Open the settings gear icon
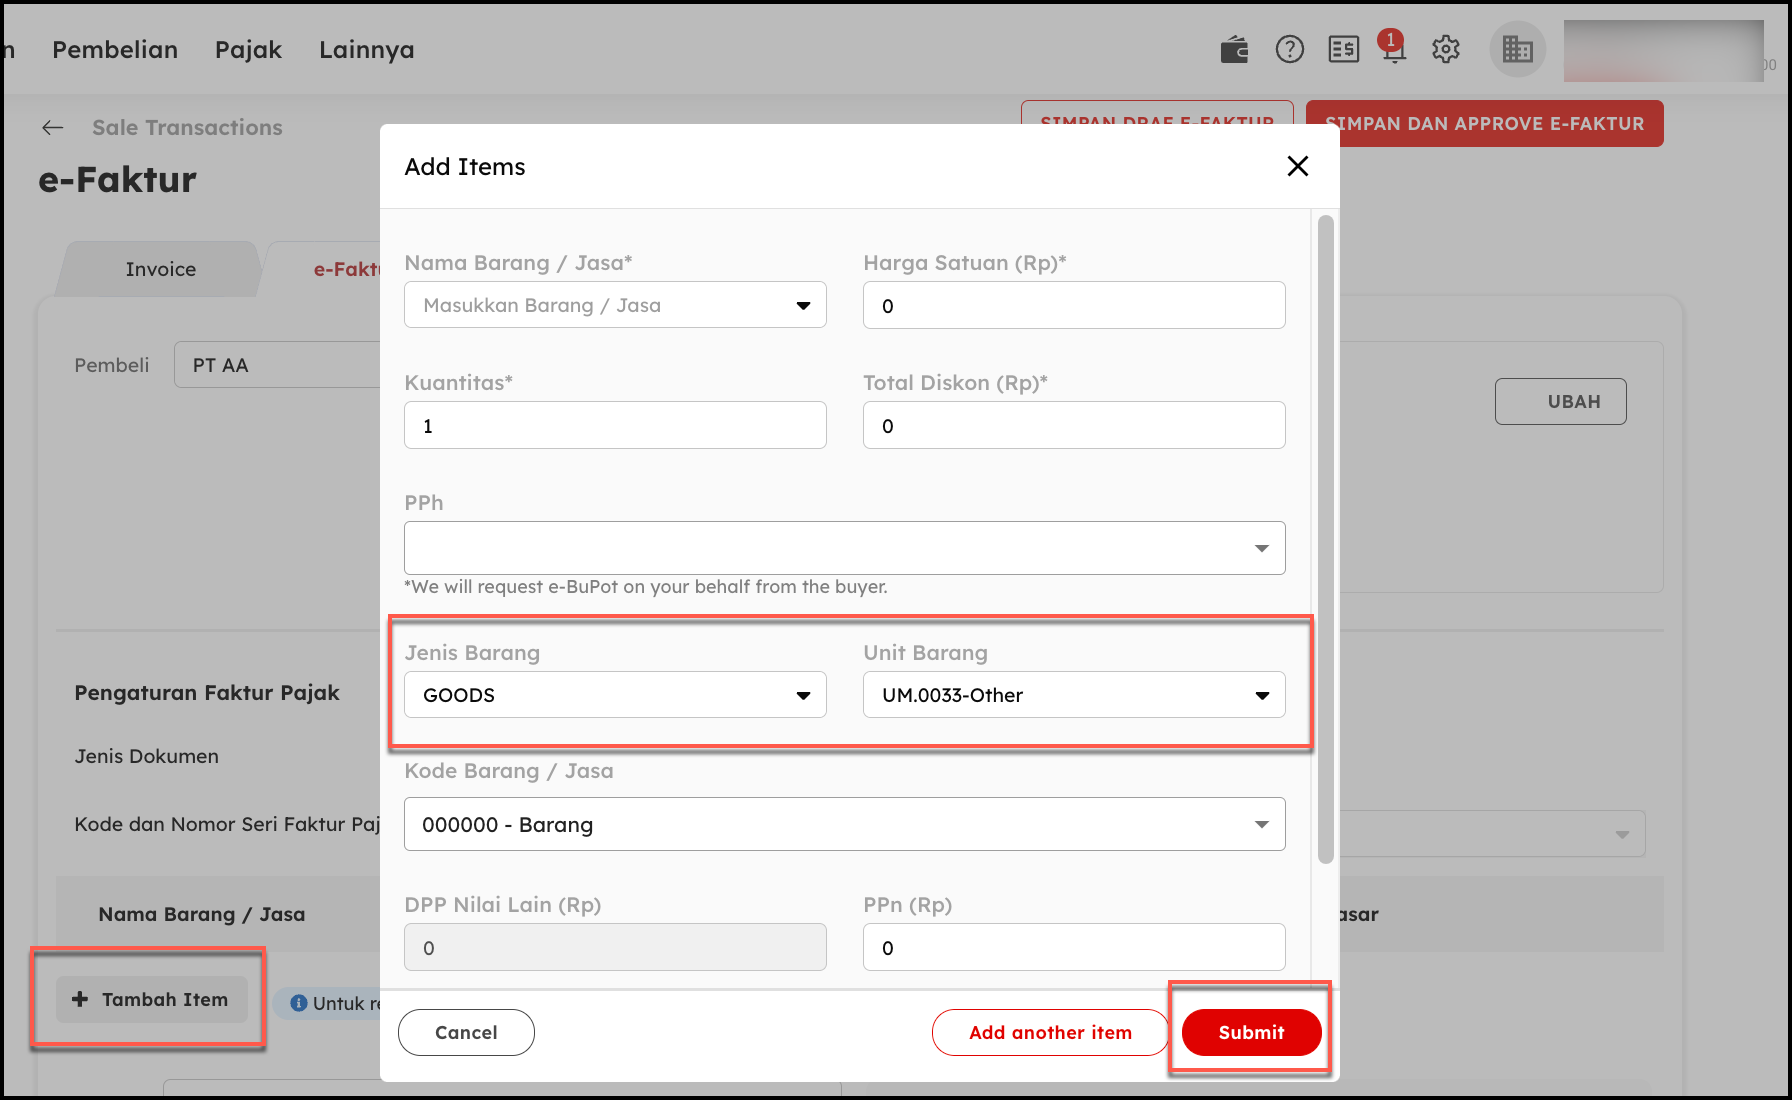Viewport: 1792px width, 1100px height. [1445, 49]
